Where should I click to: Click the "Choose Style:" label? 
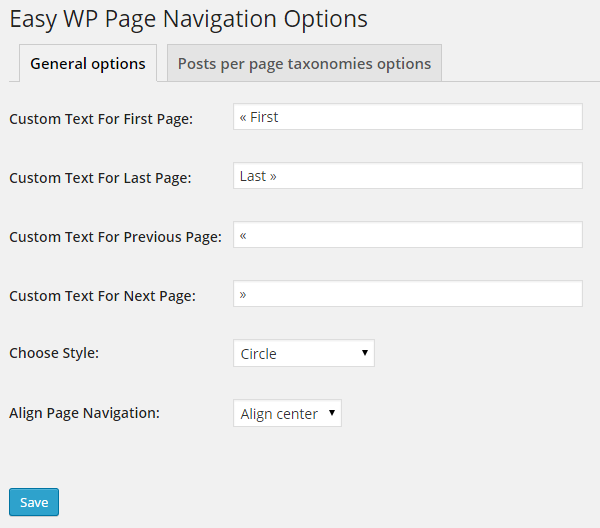point(54,353)
